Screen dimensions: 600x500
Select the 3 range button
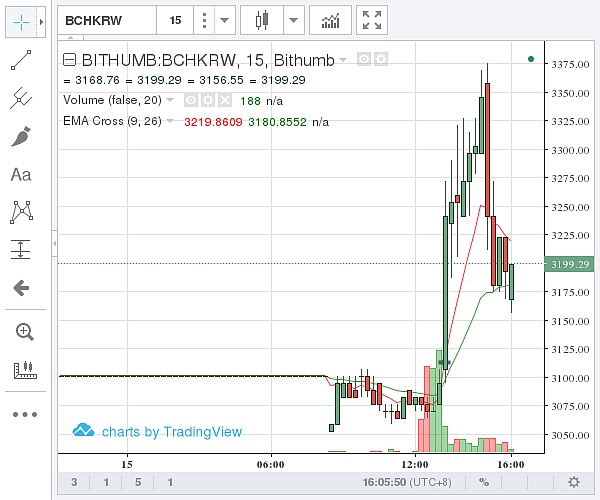pos(74,482)
